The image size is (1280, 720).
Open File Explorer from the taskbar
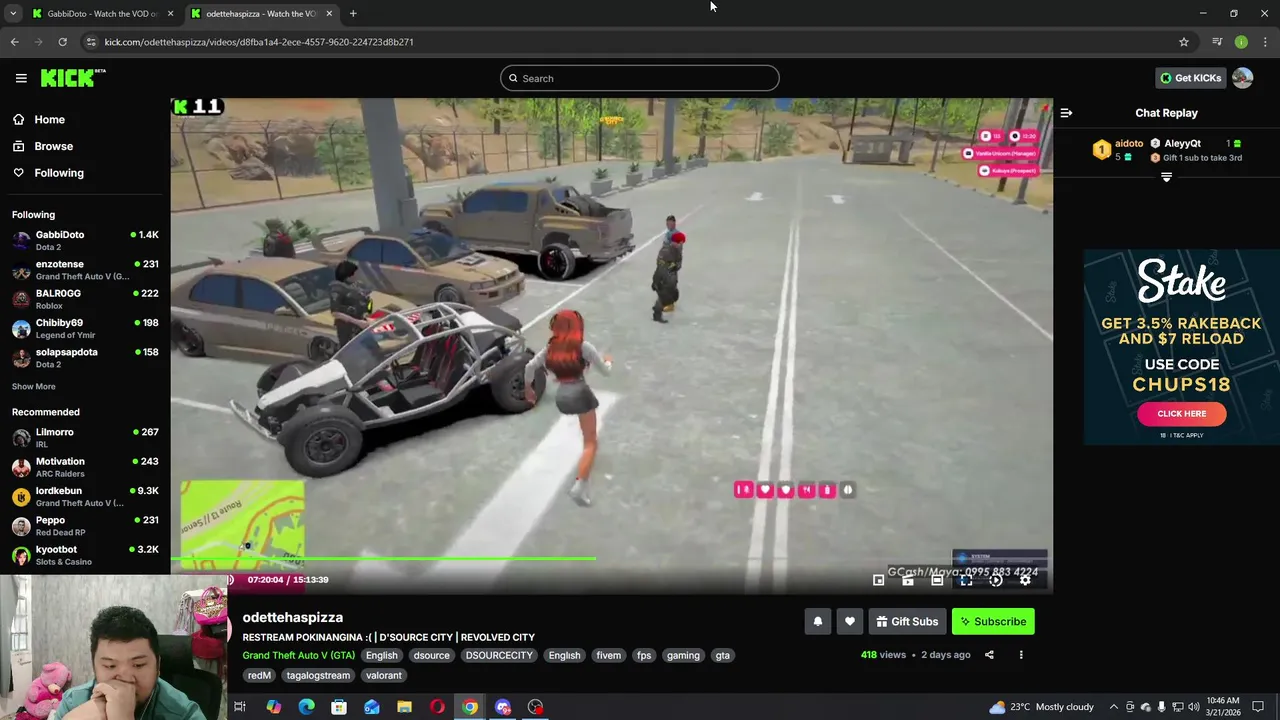click(404, 707)
